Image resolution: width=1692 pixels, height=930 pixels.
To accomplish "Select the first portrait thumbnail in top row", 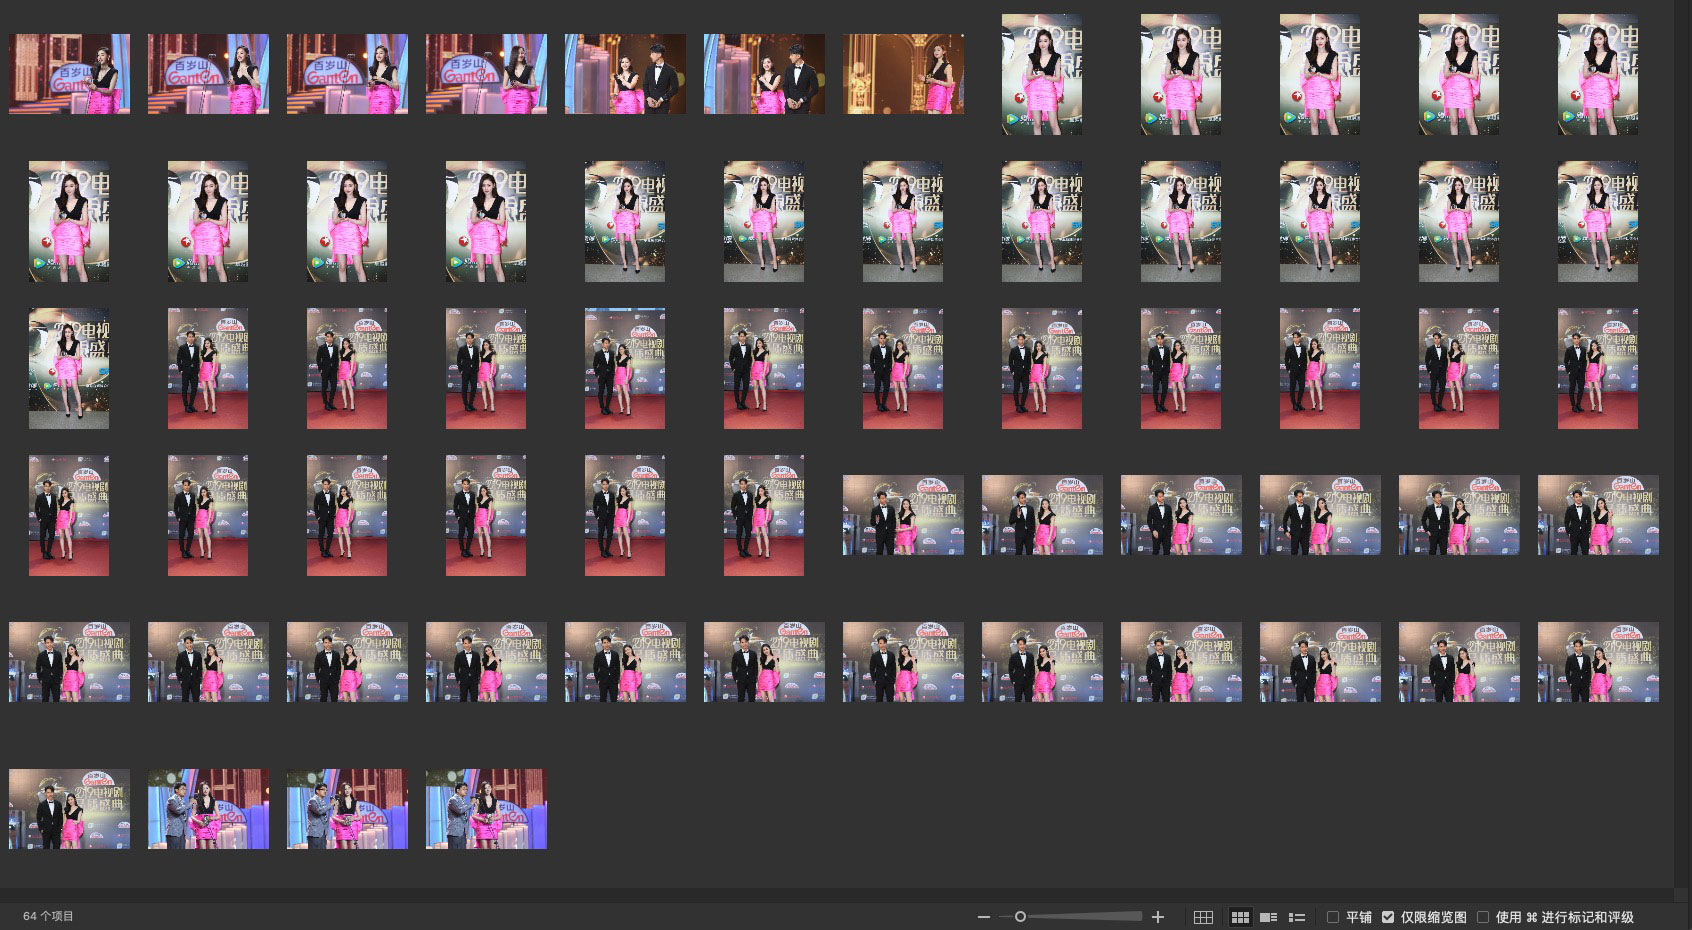I will (x=1042, y=74).
